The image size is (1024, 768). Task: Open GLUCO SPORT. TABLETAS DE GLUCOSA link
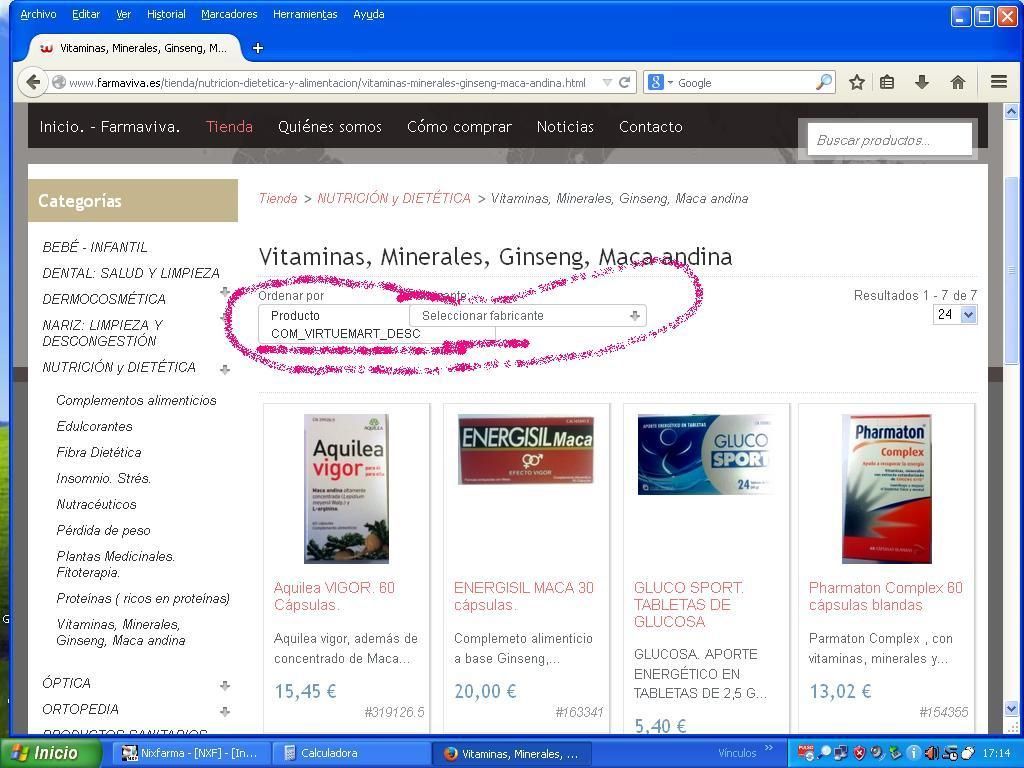click(688, 605)
